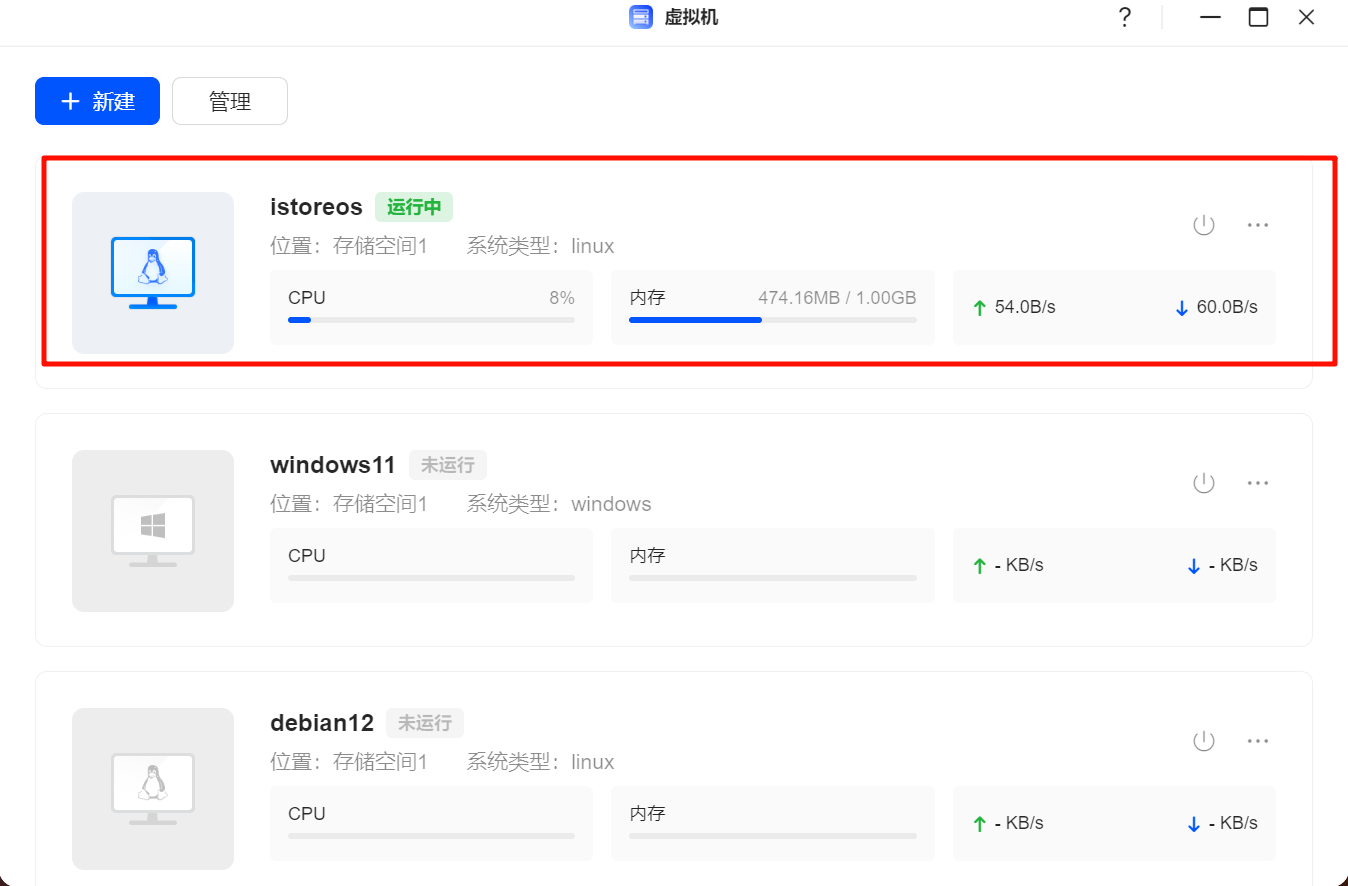Click the 虚拟机 window title text
The width and height of the screenshot is (1348, 886).
pyautogui.click(x=691, y=17)
